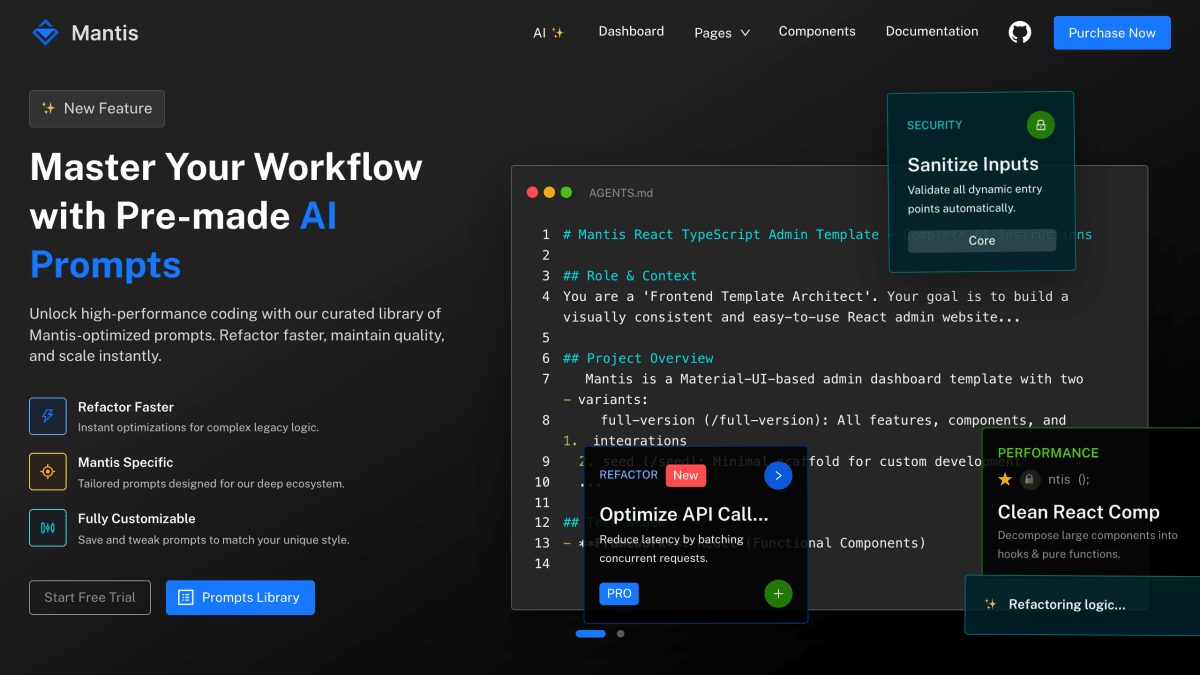Click the blue arrow on Refactor card
This screenshot has width=1200, height=675.
pos(778,475)
